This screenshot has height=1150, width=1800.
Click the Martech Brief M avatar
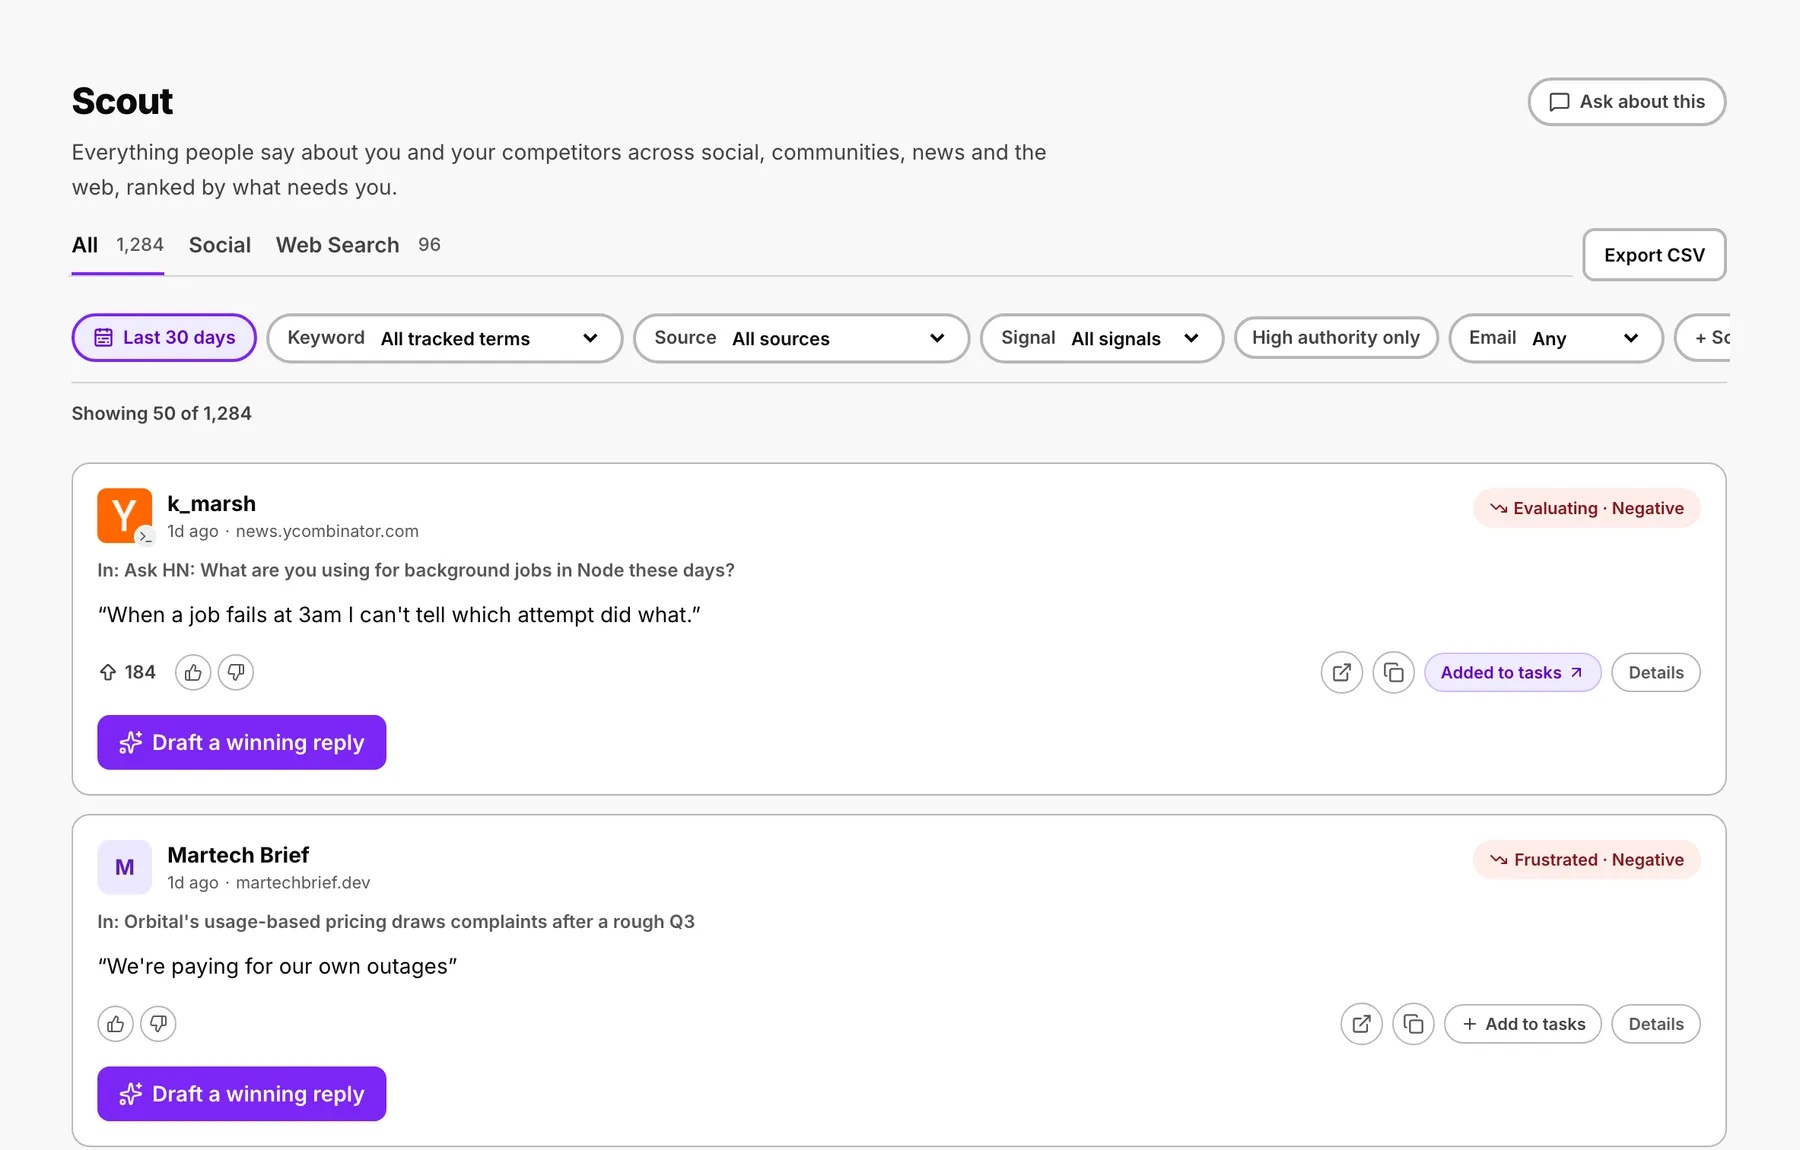click(125, 867)
